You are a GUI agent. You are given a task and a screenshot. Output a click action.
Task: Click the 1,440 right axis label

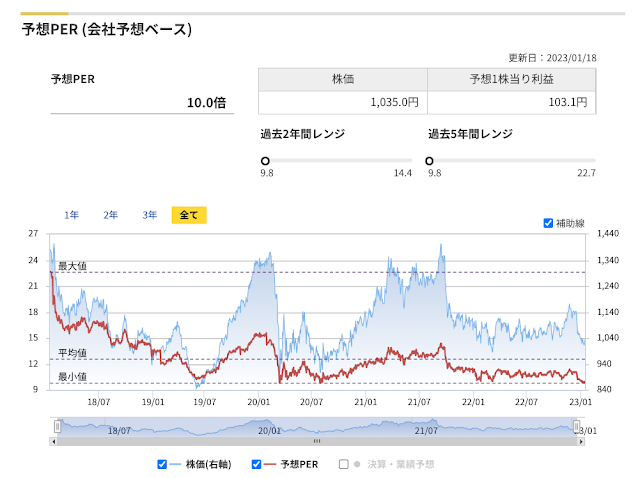(x=608, y=233)
